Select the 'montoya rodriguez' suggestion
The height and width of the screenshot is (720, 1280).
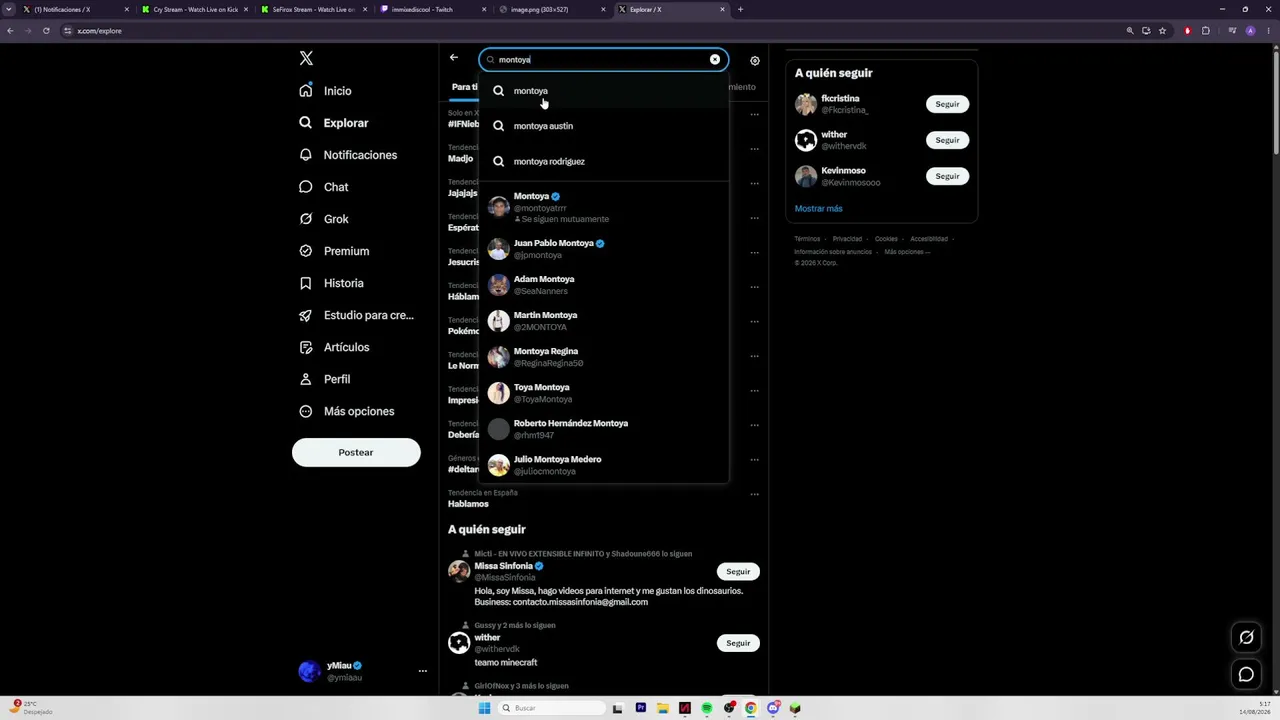coord(604,161)
